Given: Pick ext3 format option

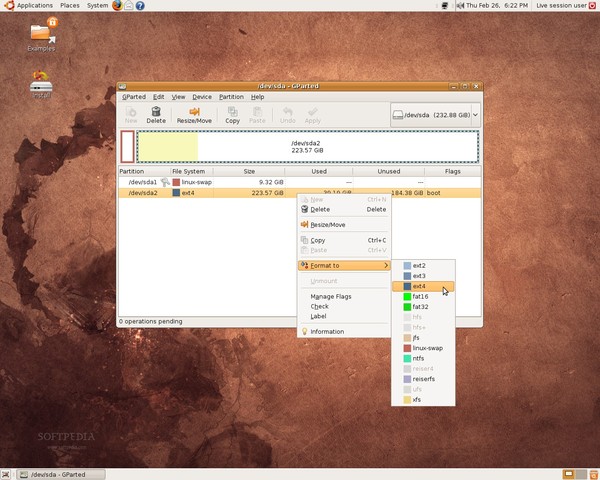Looking at the screenshot, I should (423, 276).
